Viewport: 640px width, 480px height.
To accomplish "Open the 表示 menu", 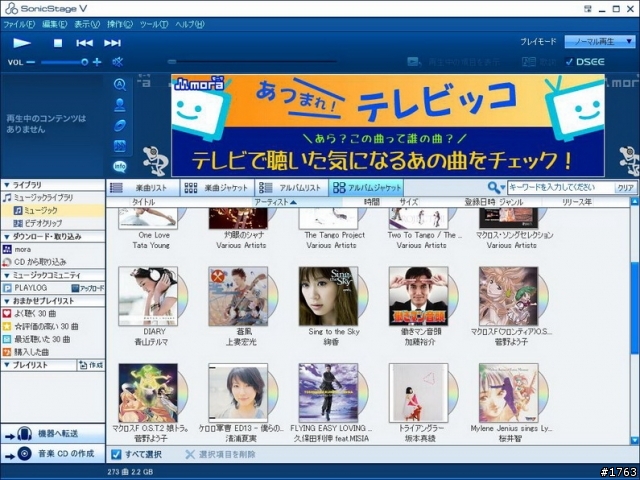I will click(87, 24).
